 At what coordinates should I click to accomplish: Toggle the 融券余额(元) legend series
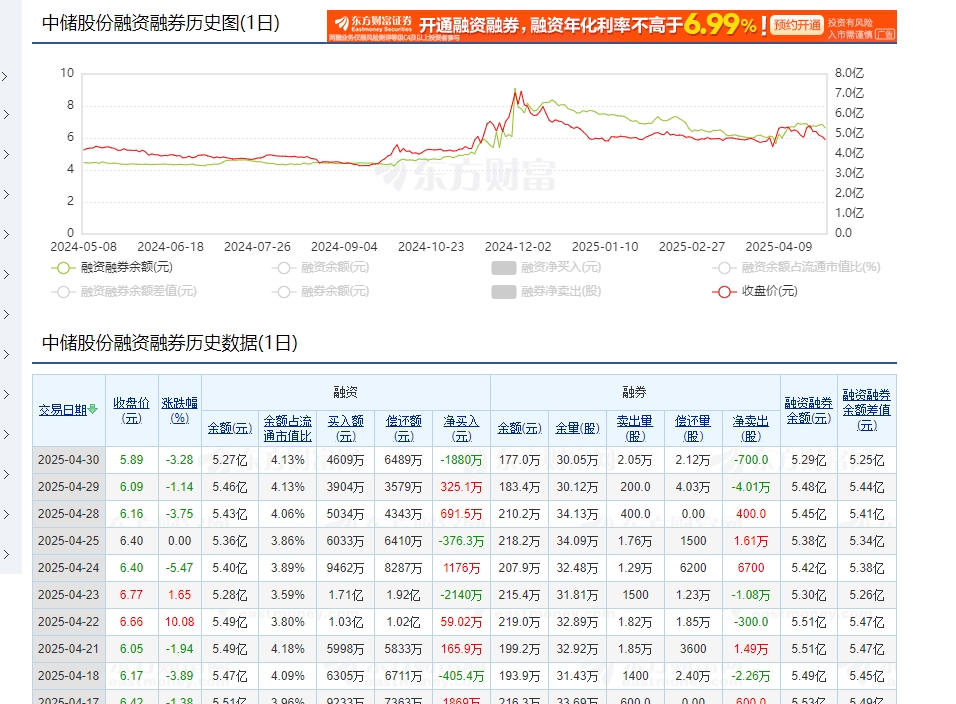point(321,291)
